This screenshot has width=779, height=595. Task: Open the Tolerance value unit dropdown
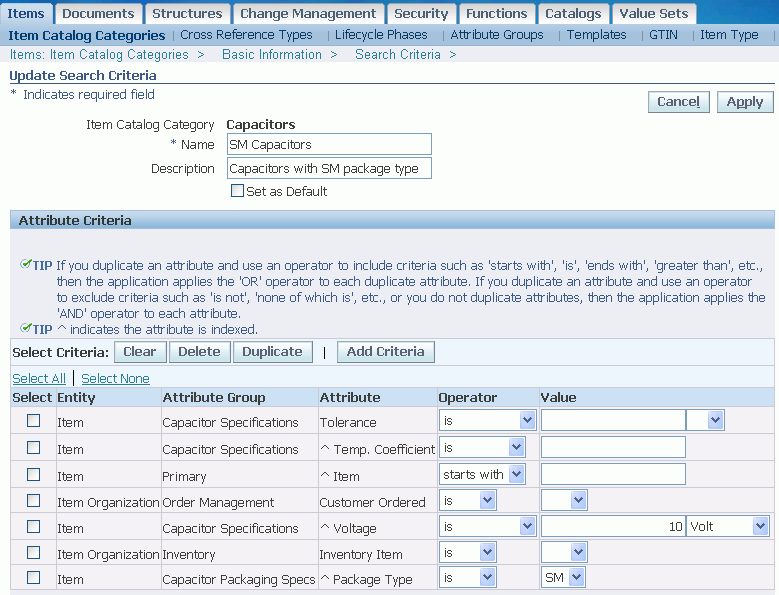[x=704, y=421]
